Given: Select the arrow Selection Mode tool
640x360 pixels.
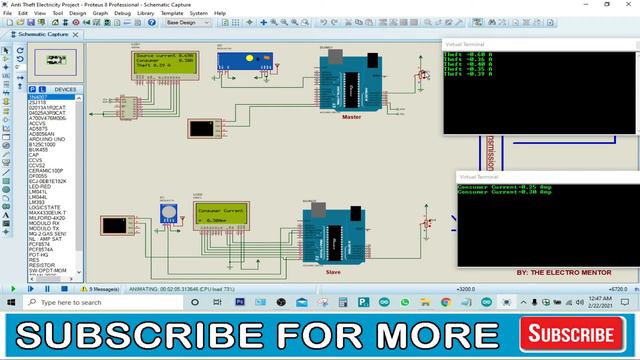Looking at the screenshot, I should pyautogui.click(x=6, y=50).
